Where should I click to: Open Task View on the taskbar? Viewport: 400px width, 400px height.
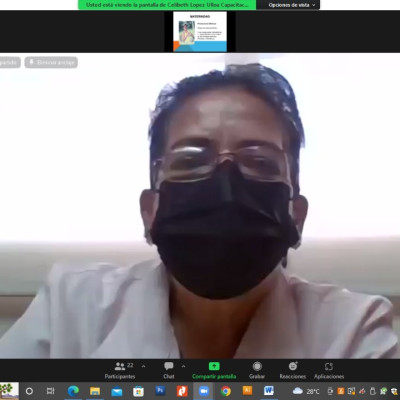(50, 391)
